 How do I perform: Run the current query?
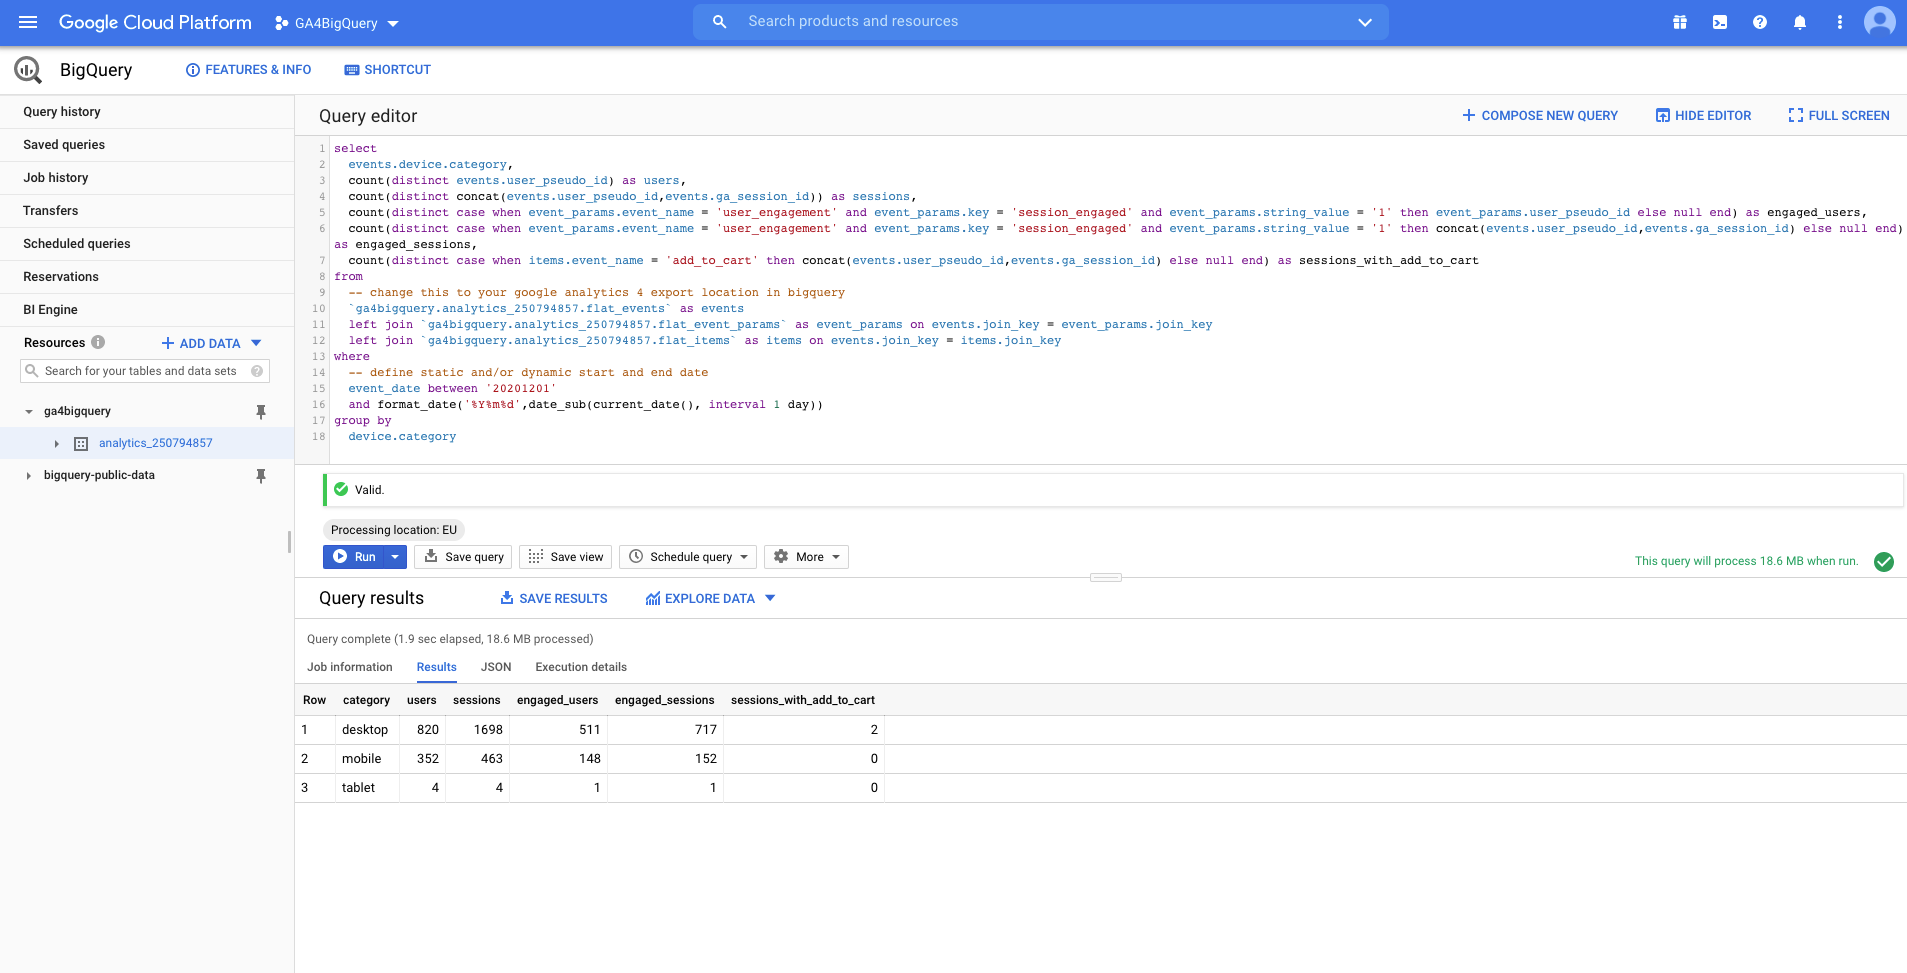click(357, 556)
